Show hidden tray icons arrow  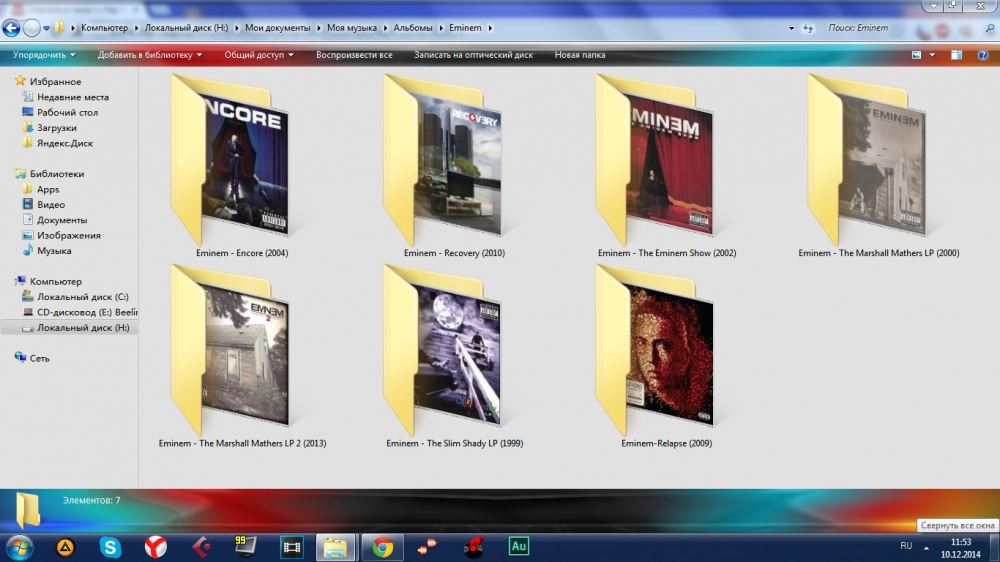tap(926, 547)
